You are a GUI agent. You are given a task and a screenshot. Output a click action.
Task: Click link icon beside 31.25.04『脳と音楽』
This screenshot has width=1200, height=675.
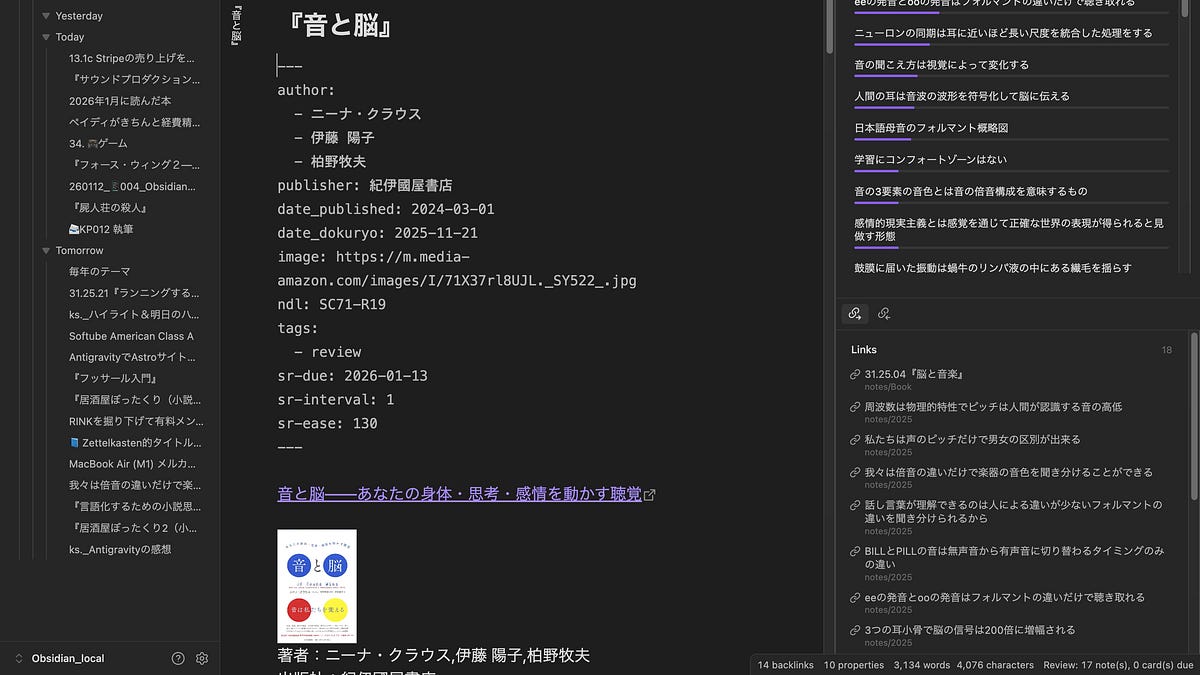[855, 375]
